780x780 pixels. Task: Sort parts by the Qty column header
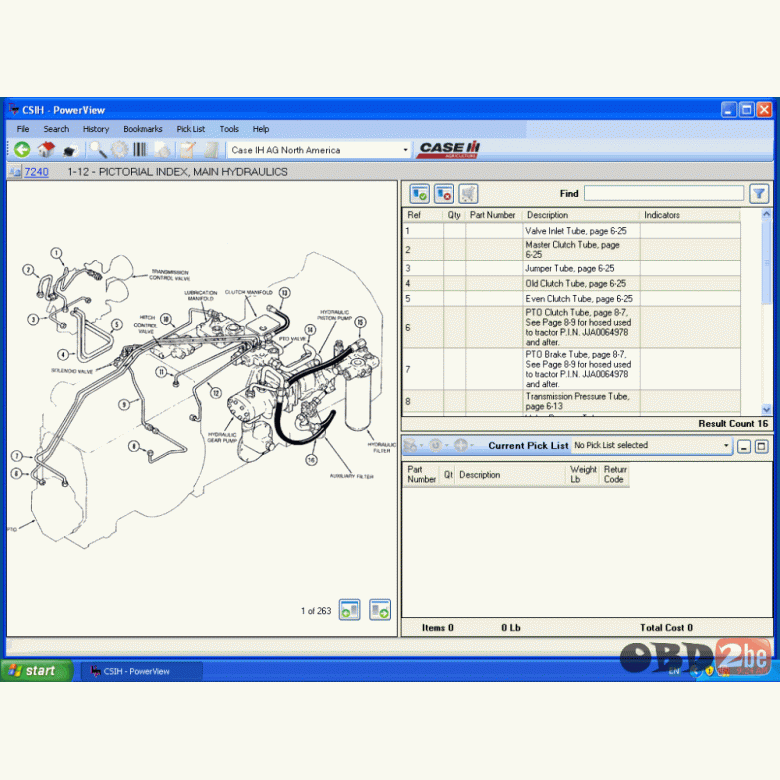pos(454,215)
